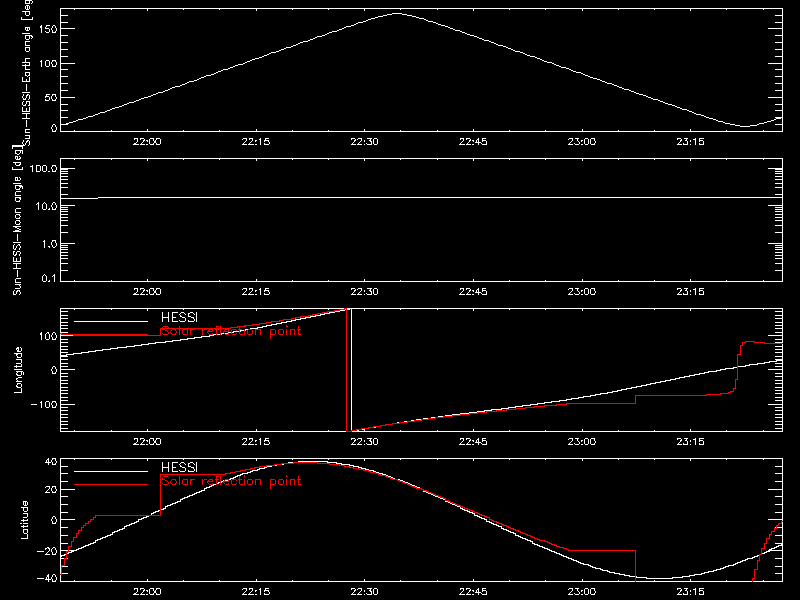Click the 150 tick on Sun-HESSI-Earth angle axis

(x=47, y=29)
